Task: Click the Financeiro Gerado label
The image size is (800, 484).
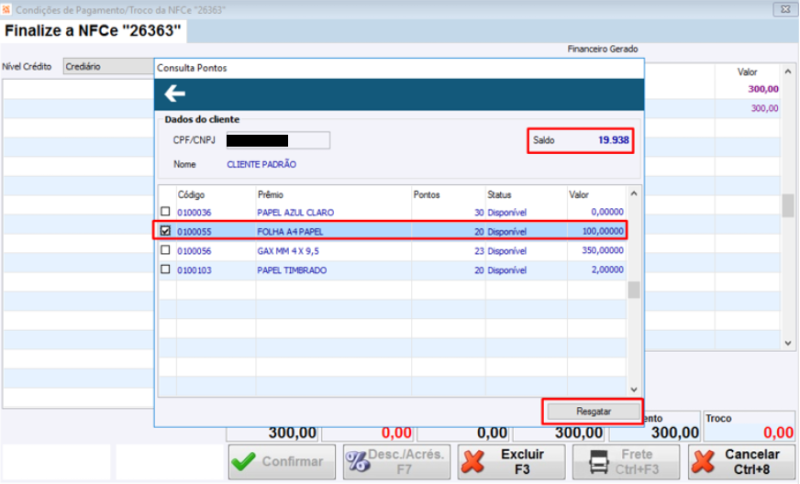Action: coord(603,49)
